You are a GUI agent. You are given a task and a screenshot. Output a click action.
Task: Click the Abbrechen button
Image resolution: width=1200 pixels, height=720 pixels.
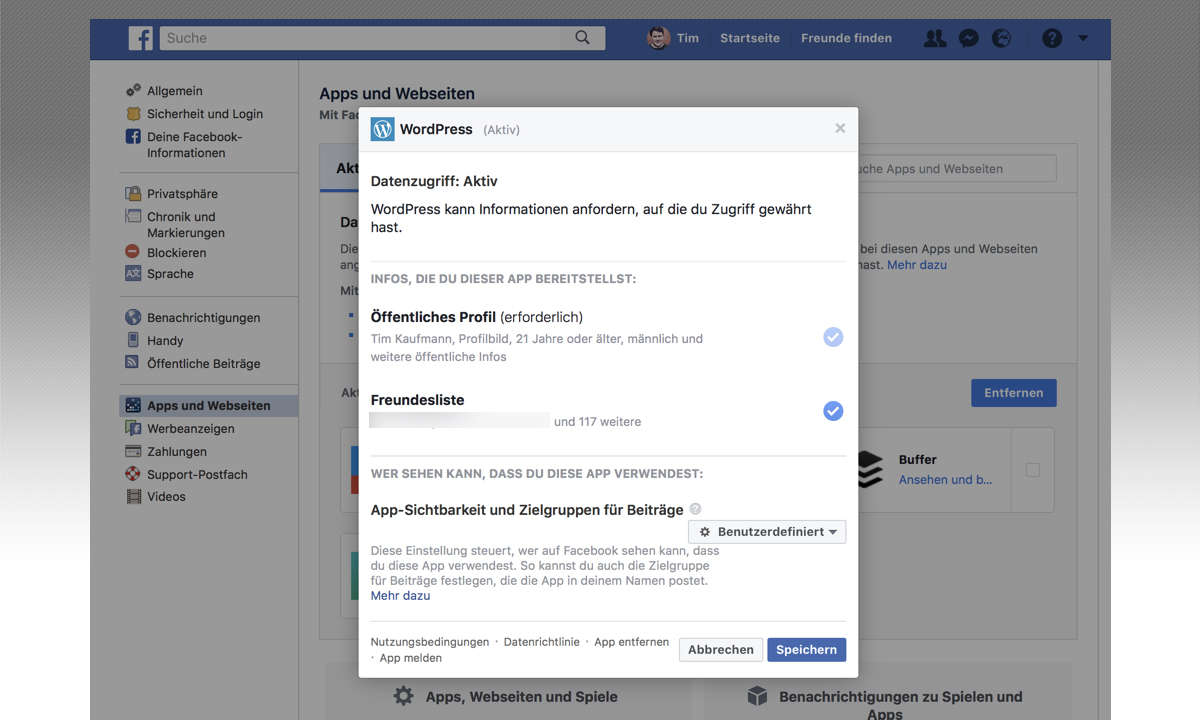tap(721, 650)
